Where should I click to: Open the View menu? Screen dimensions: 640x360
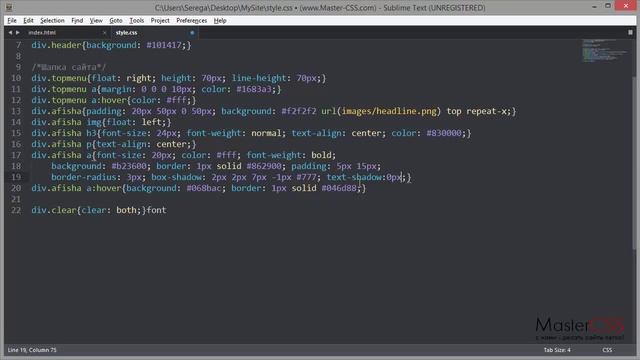[96, 20]
